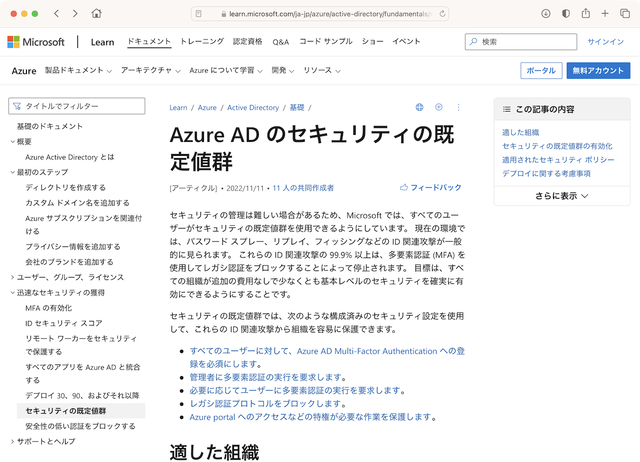640x462 pixels.
Task: Click the globe language icon beside the breadcrumb
Action: point(419,107)
